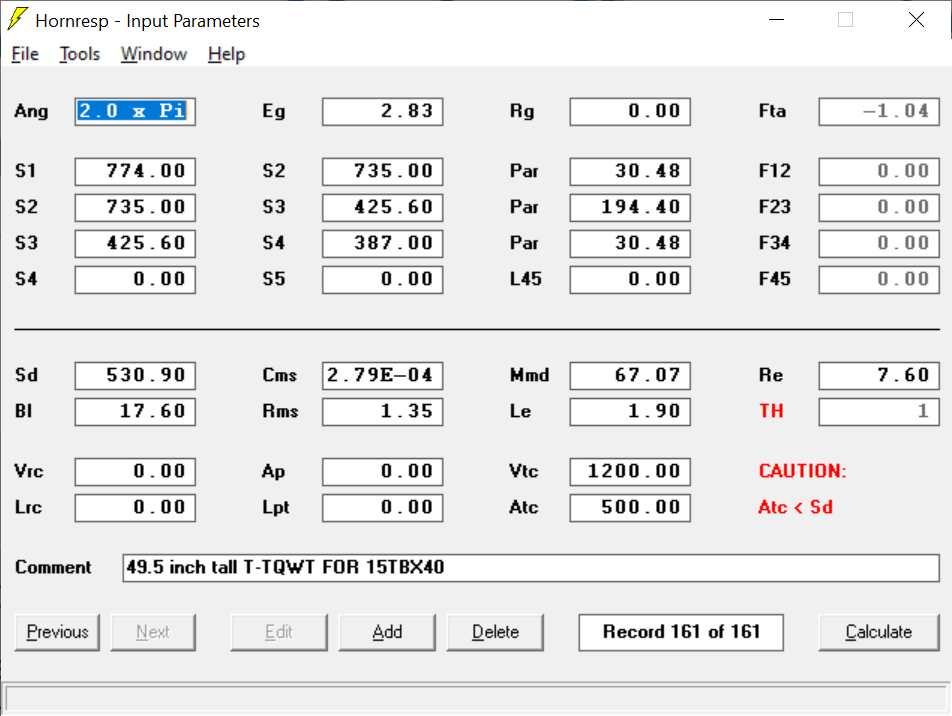Open the Help menu
The image size is (952, 716).
point(226,54)
